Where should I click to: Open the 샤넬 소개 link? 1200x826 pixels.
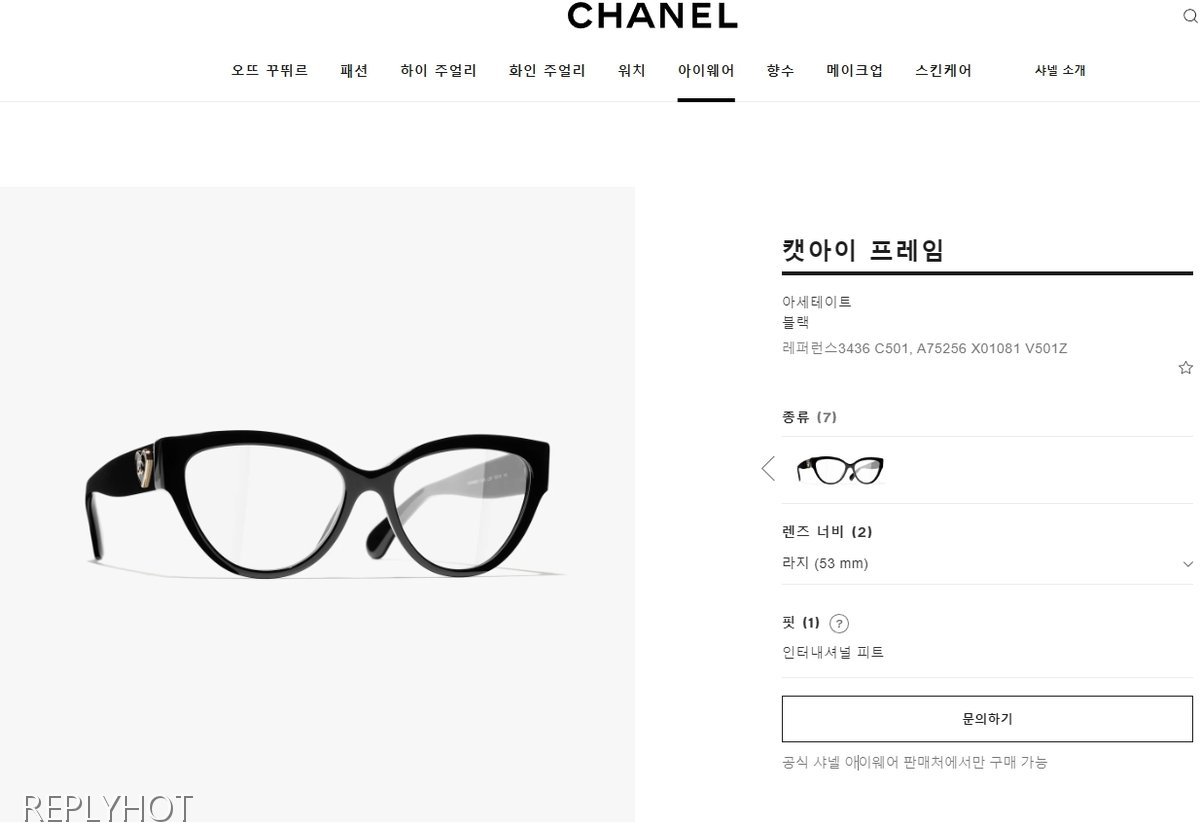(x=1060, y=70)
